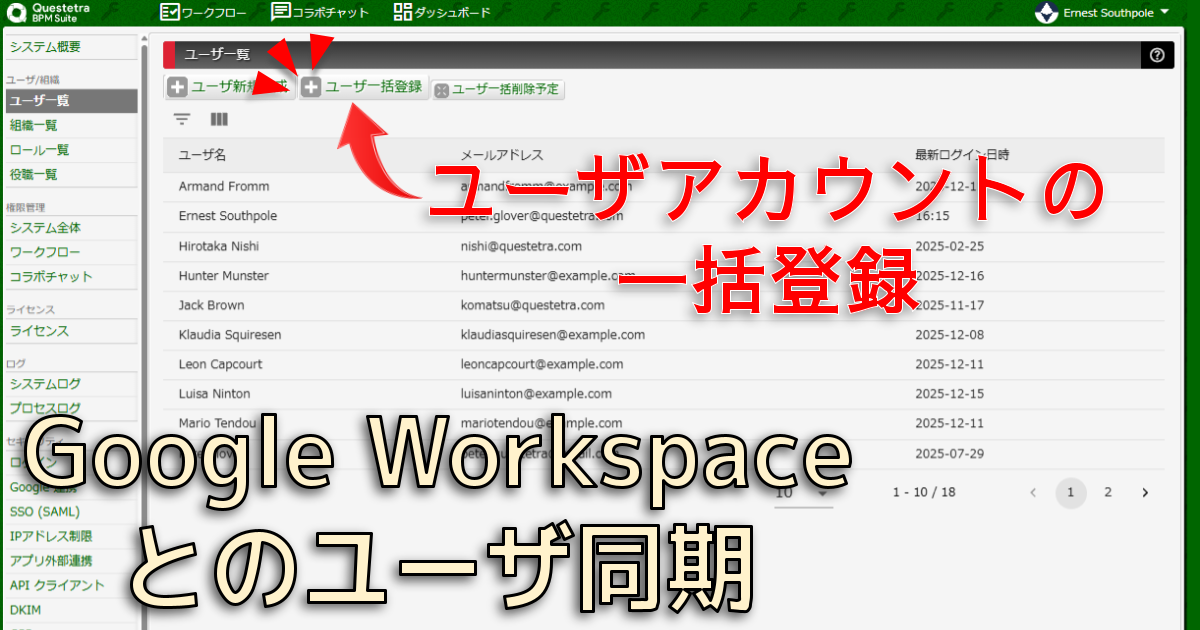Click email leoncapcourt@example.com
Viewport: 1200px width, 630px height.
(x=541, y=364)
